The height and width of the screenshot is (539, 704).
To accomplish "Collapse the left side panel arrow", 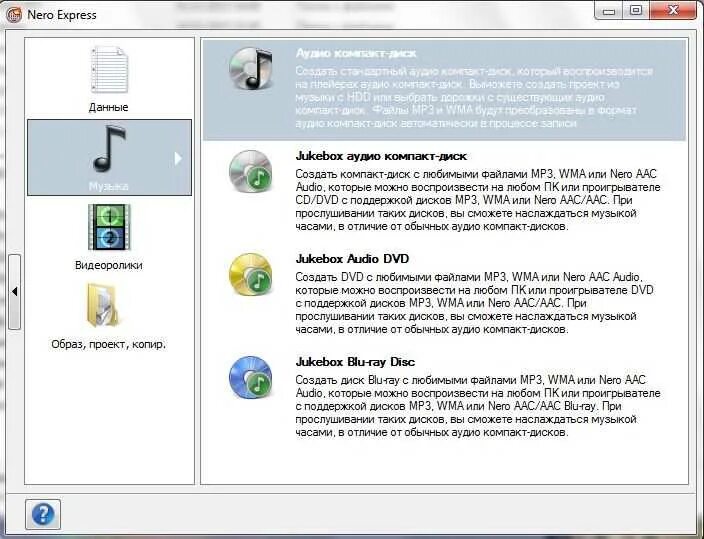I will click(14, 292).
